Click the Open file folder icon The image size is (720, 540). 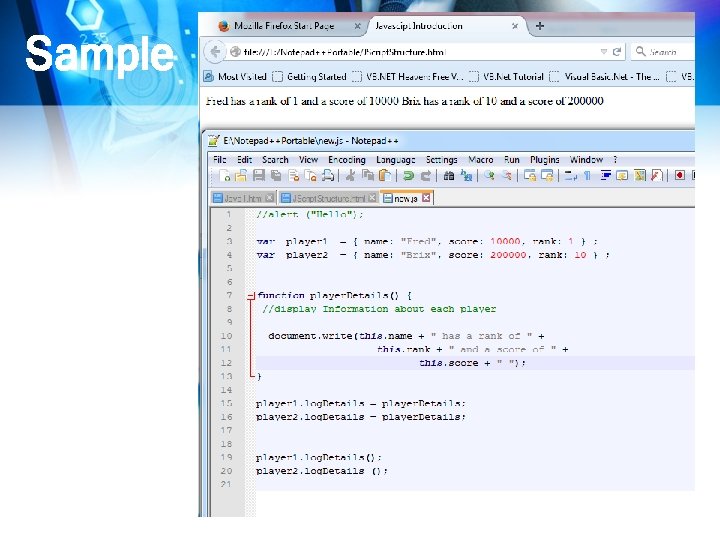pos(241,175)
